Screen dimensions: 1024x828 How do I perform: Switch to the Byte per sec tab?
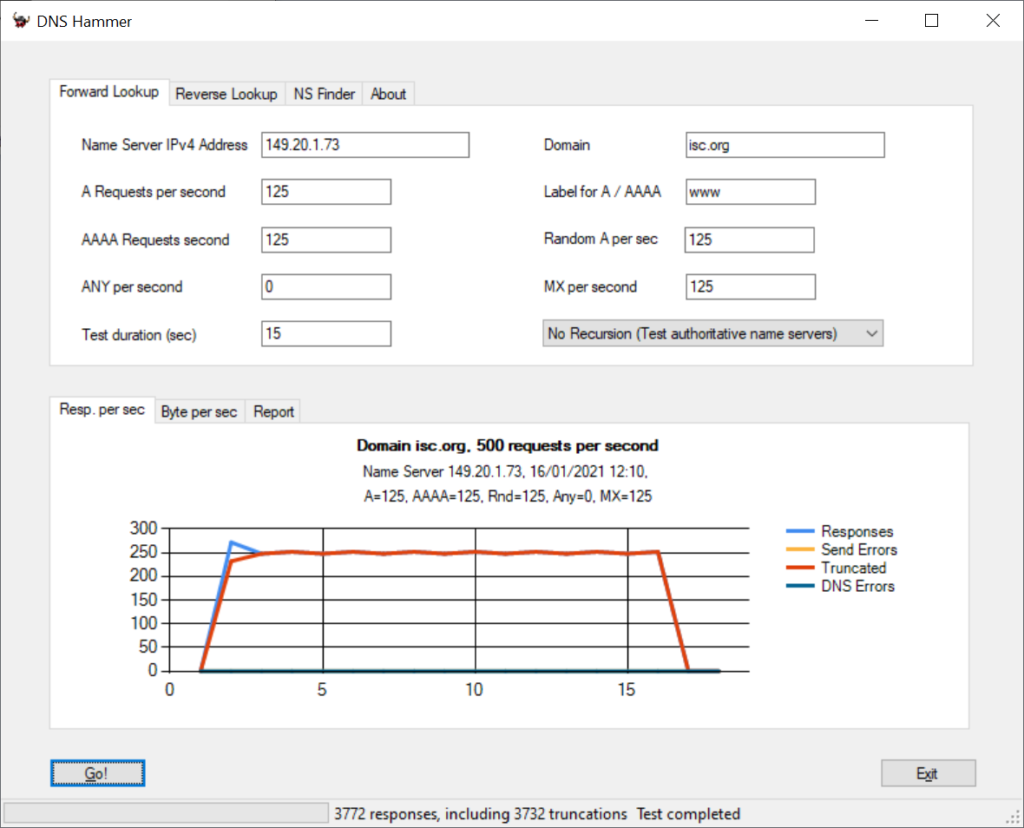199,411
